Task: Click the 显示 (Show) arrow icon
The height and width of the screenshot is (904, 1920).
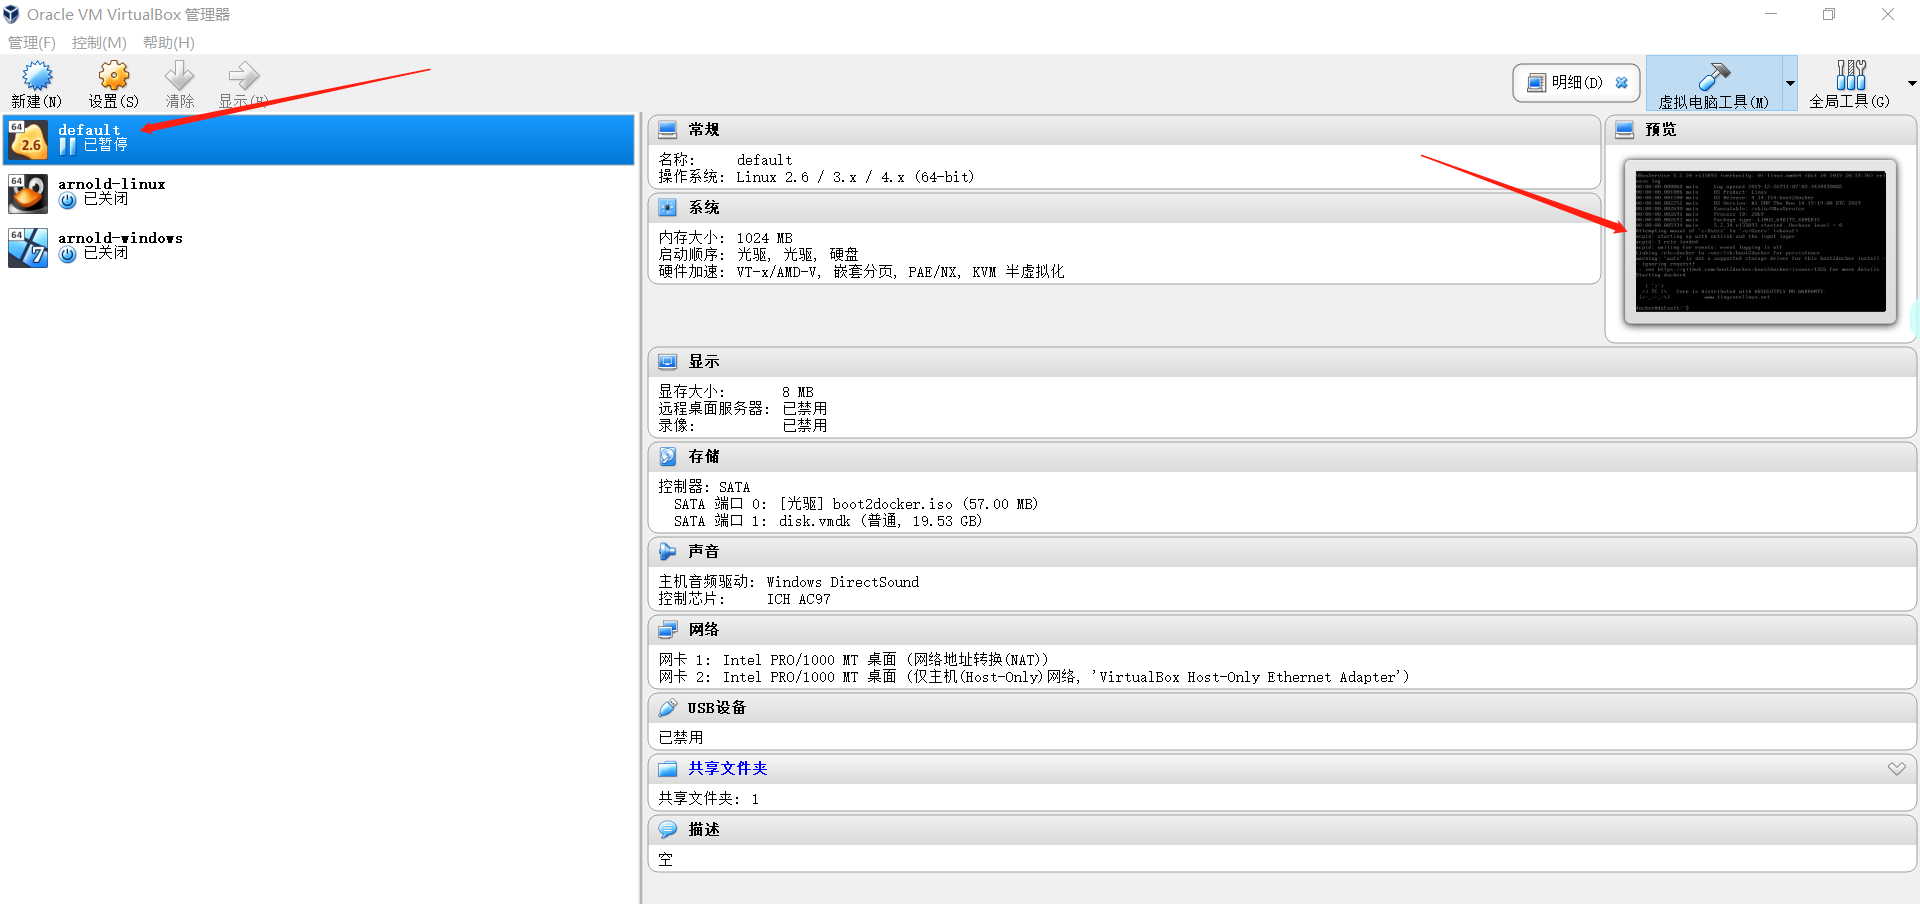Action: click(243, 77)
